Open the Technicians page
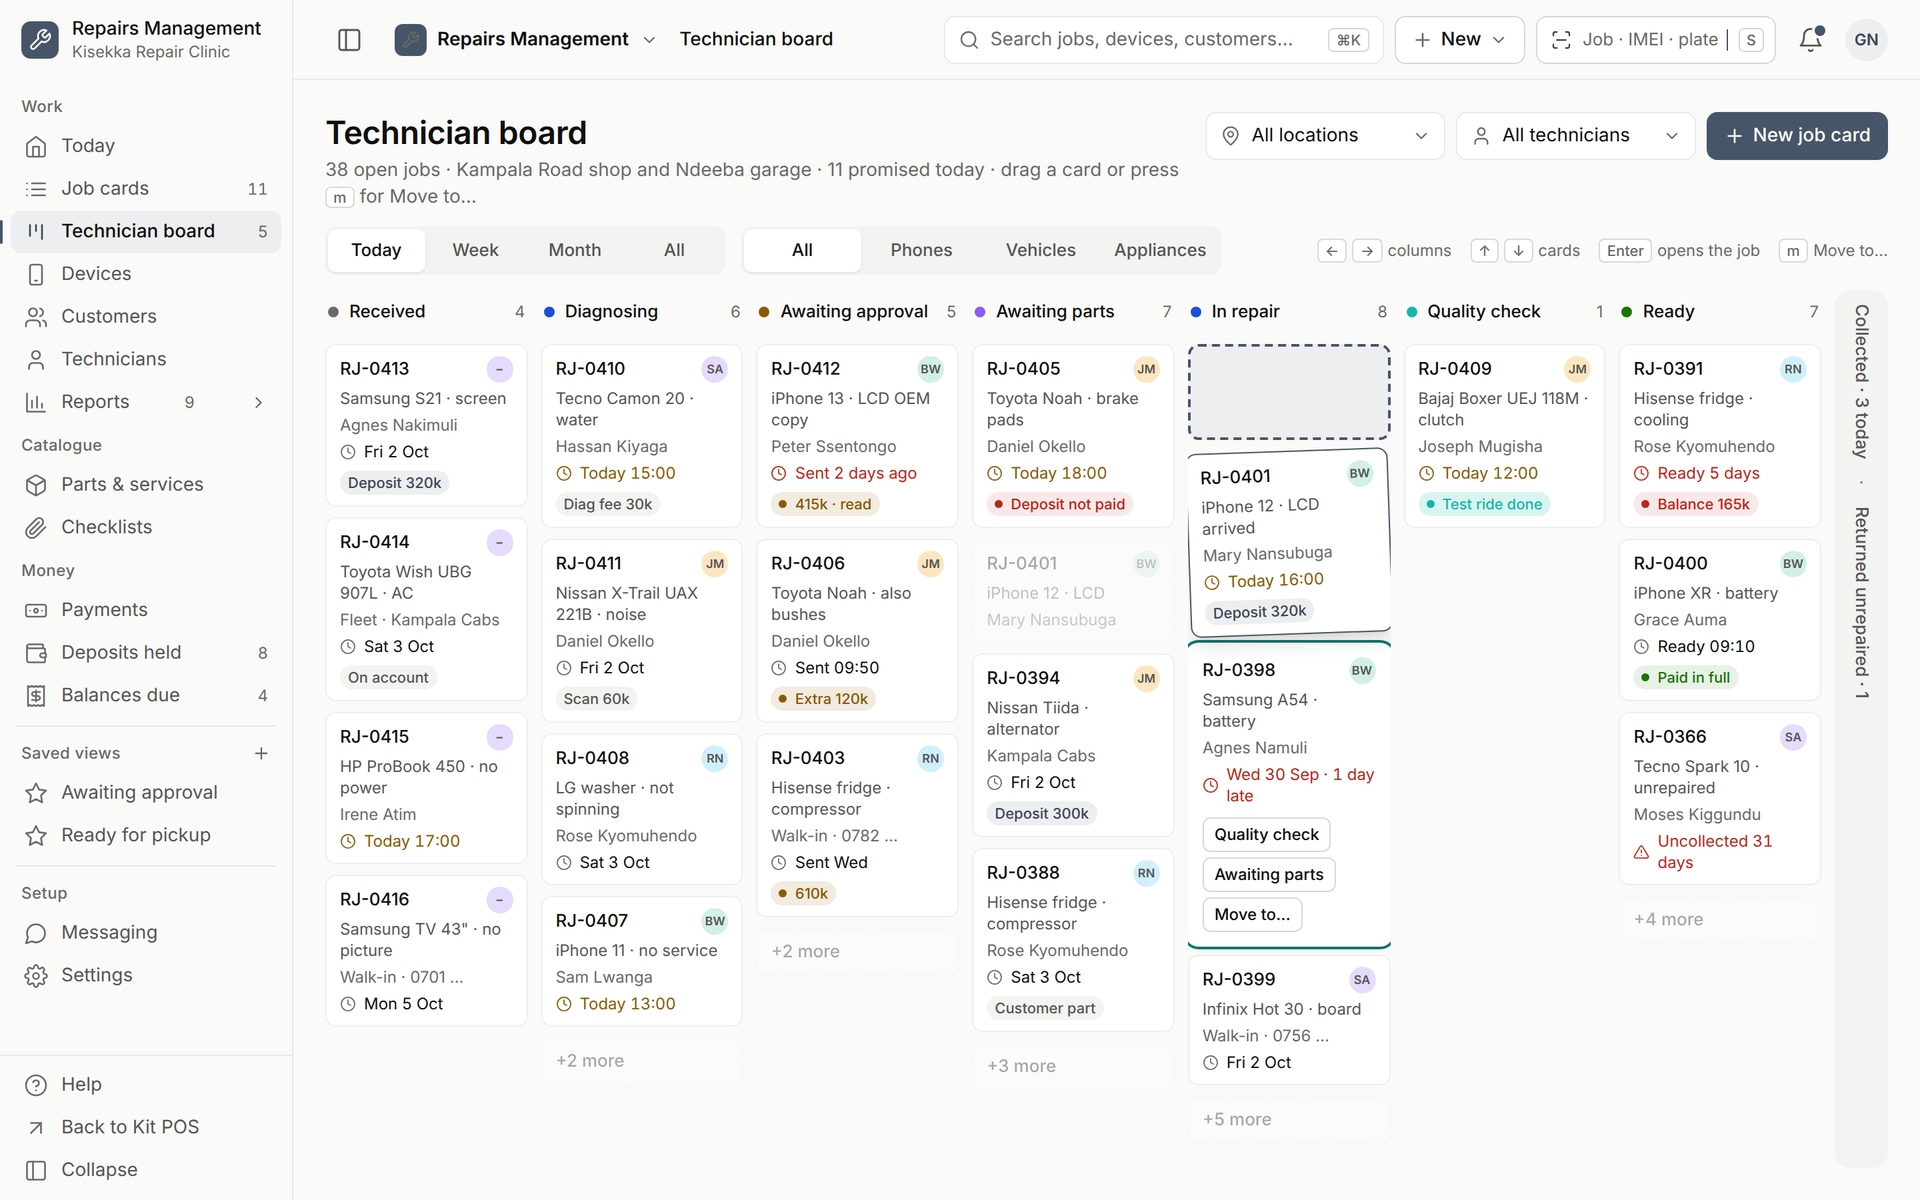The image size is (1920, 1200). point(146,359)
